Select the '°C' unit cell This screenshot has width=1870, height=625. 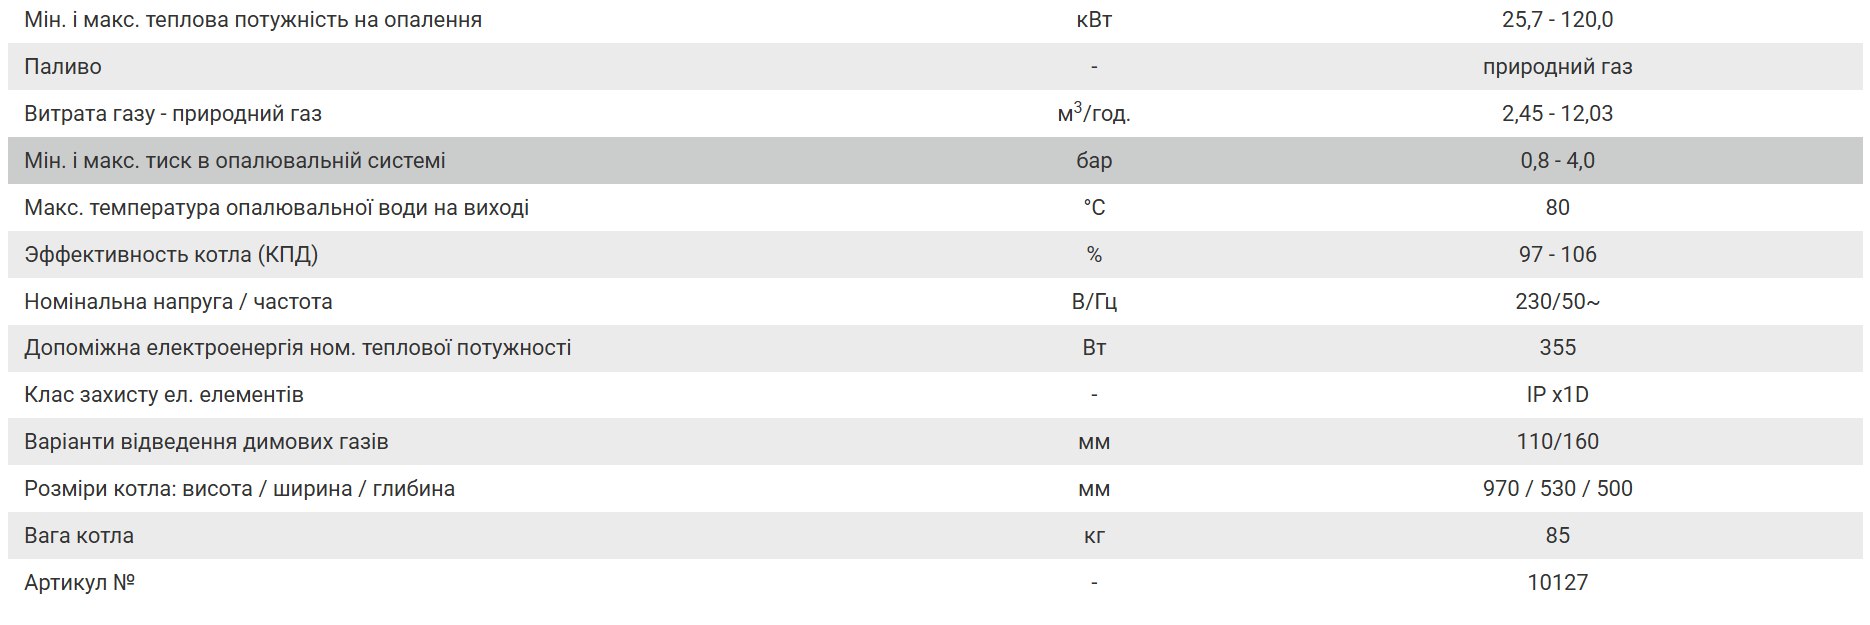(1094, 208)
